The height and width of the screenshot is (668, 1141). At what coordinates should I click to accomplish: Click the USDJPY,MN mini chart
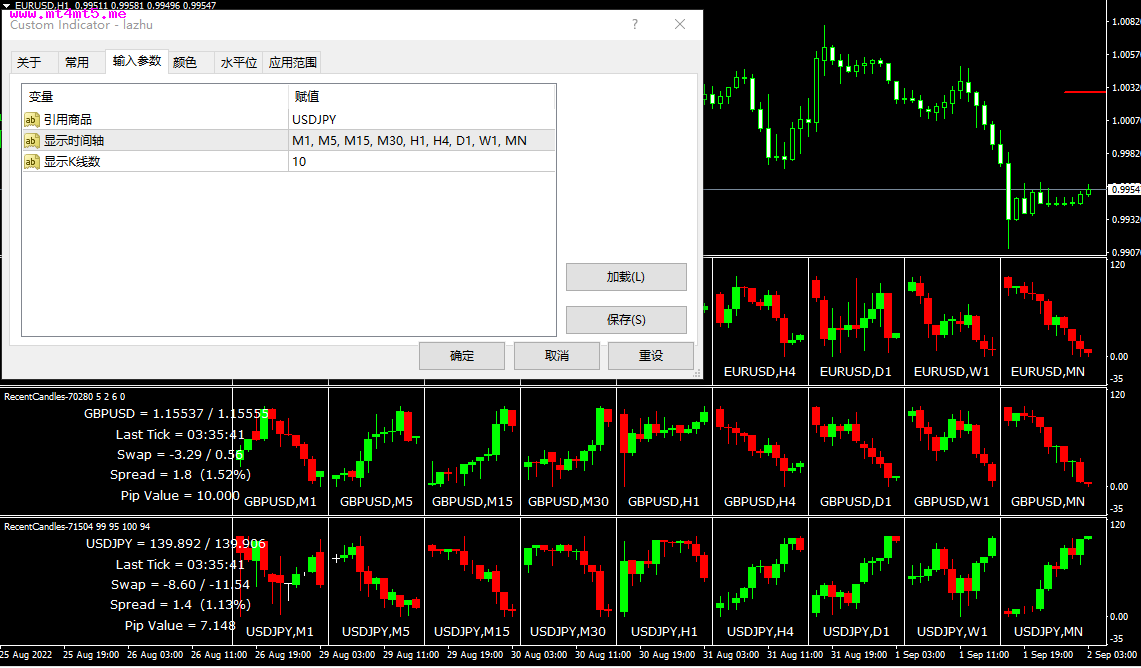click(1053, 581)
